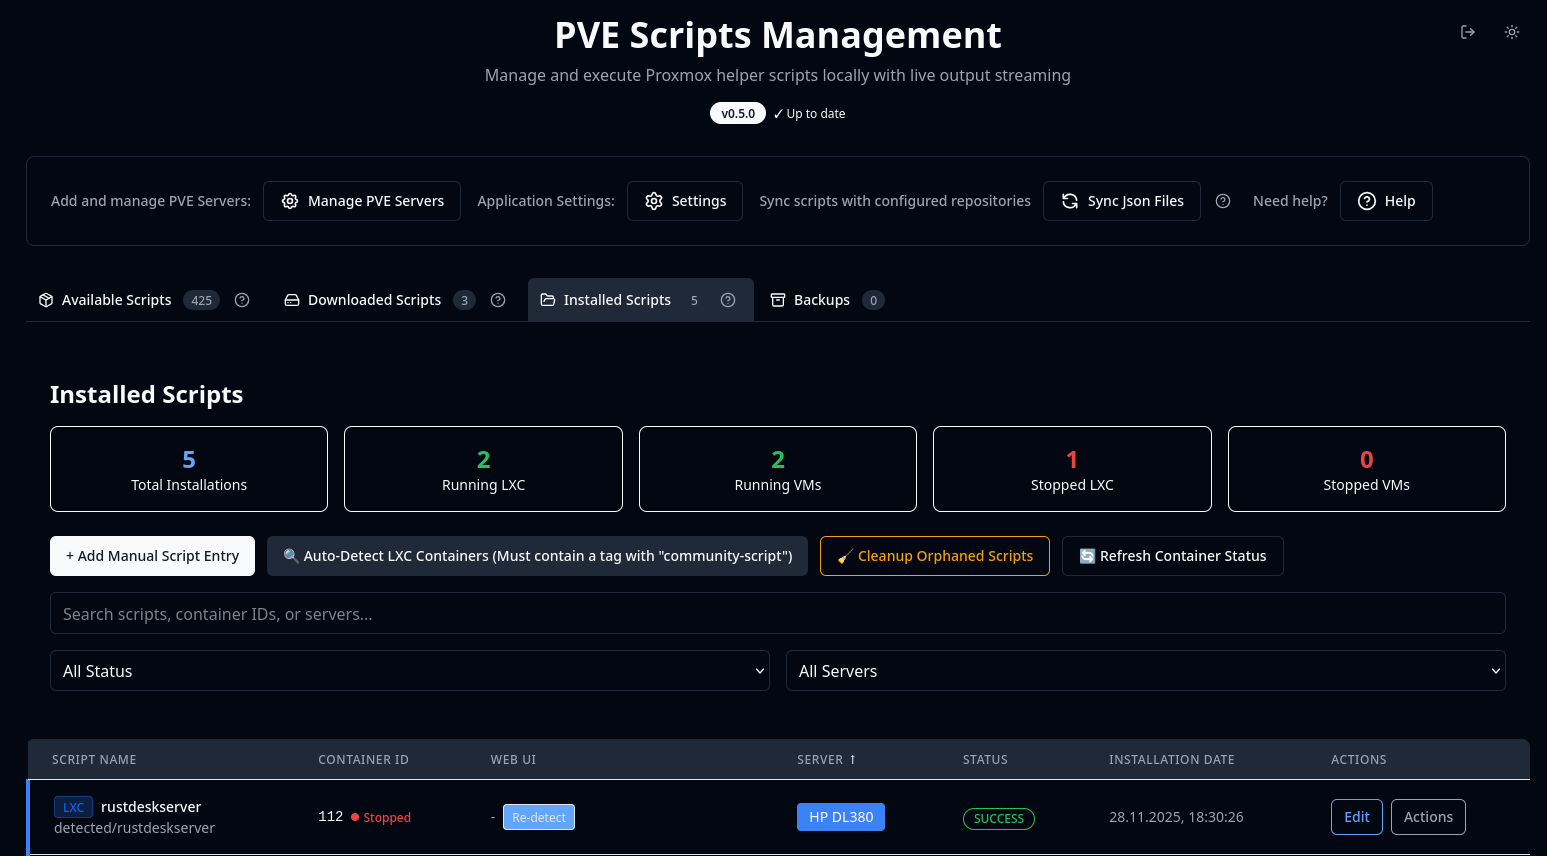Expand the All Servers dropdown
The width and height of the screenshot is (1547, 856).
(1145, 671)
